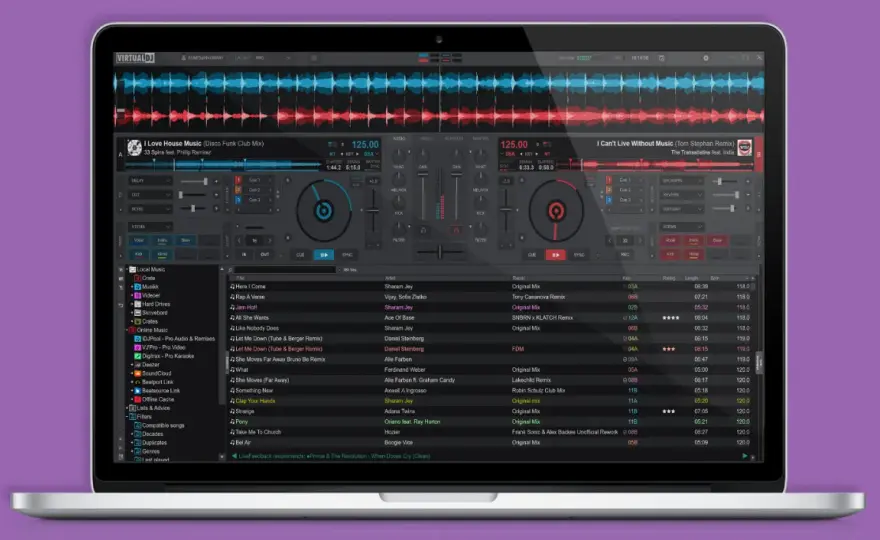This screenshot has width=880, height=540.
Task: Click the Digitrax Pro Karaoke icon
Action: [x=138, y=356]
